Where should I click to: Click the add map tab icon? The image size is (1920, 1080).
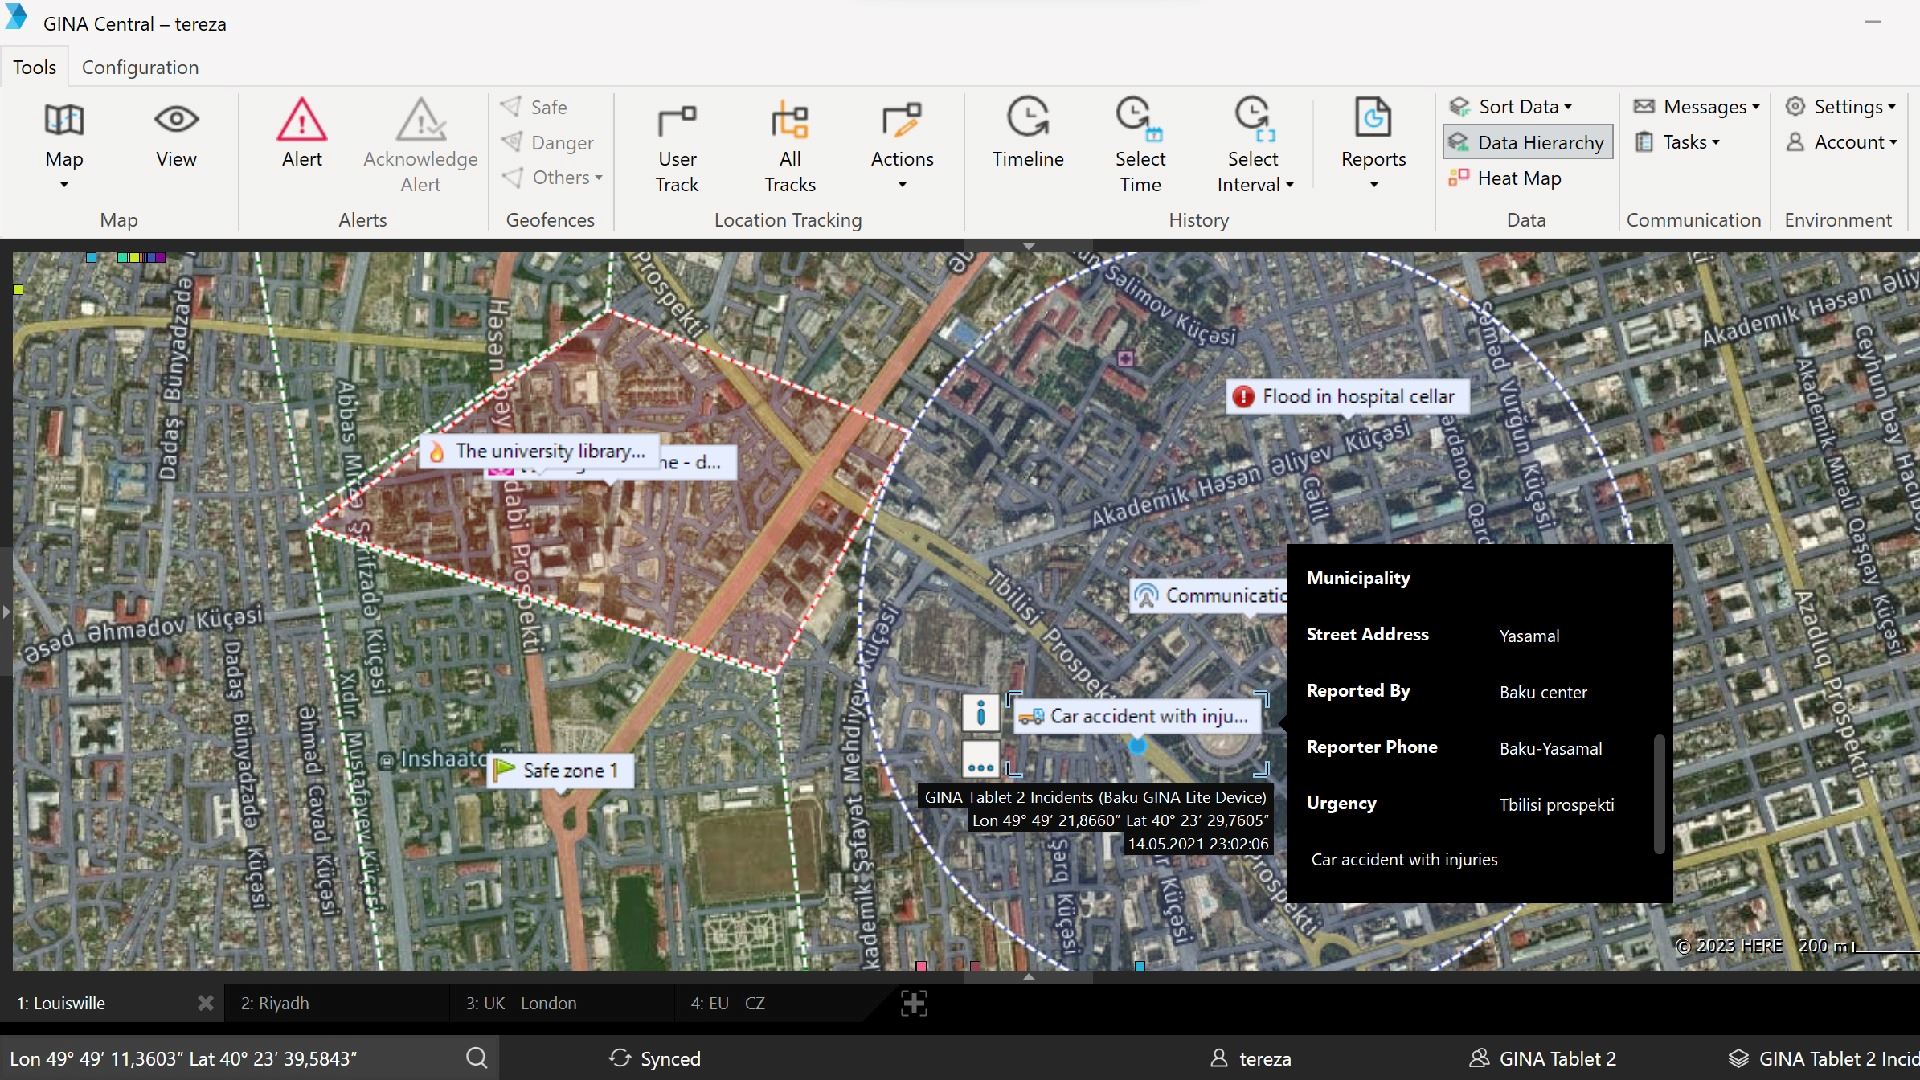click(914, 1003)
